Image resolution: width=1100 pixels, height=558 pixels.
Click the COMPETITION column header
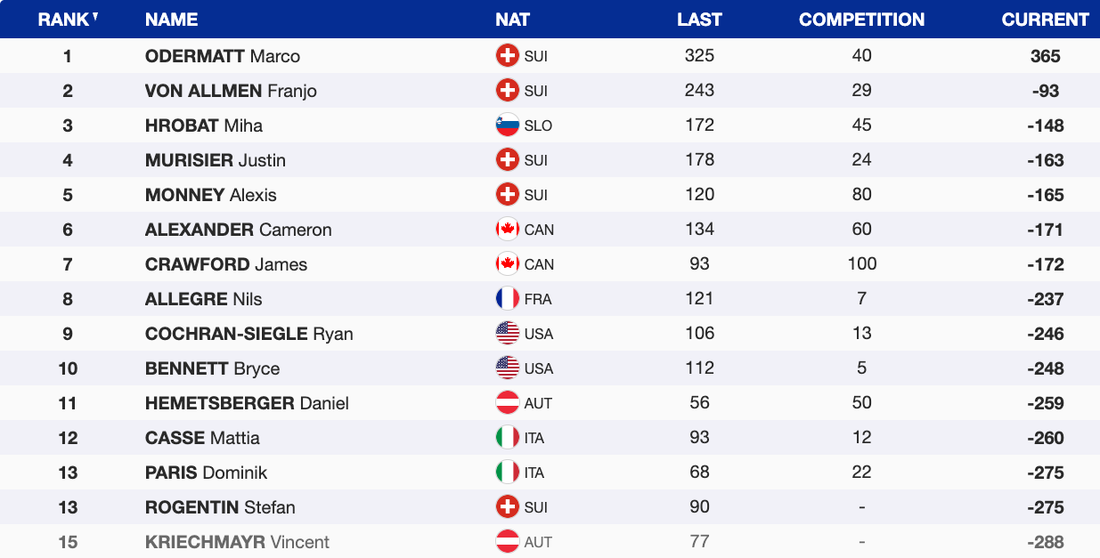tap(861, 19)
